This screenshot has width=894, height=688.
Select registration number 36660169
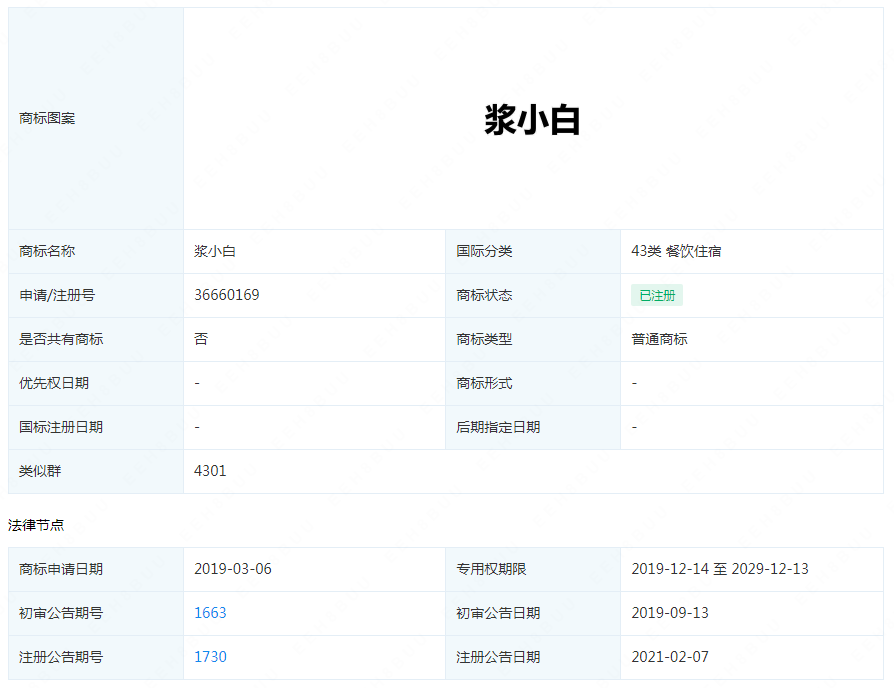coord(226,295)
